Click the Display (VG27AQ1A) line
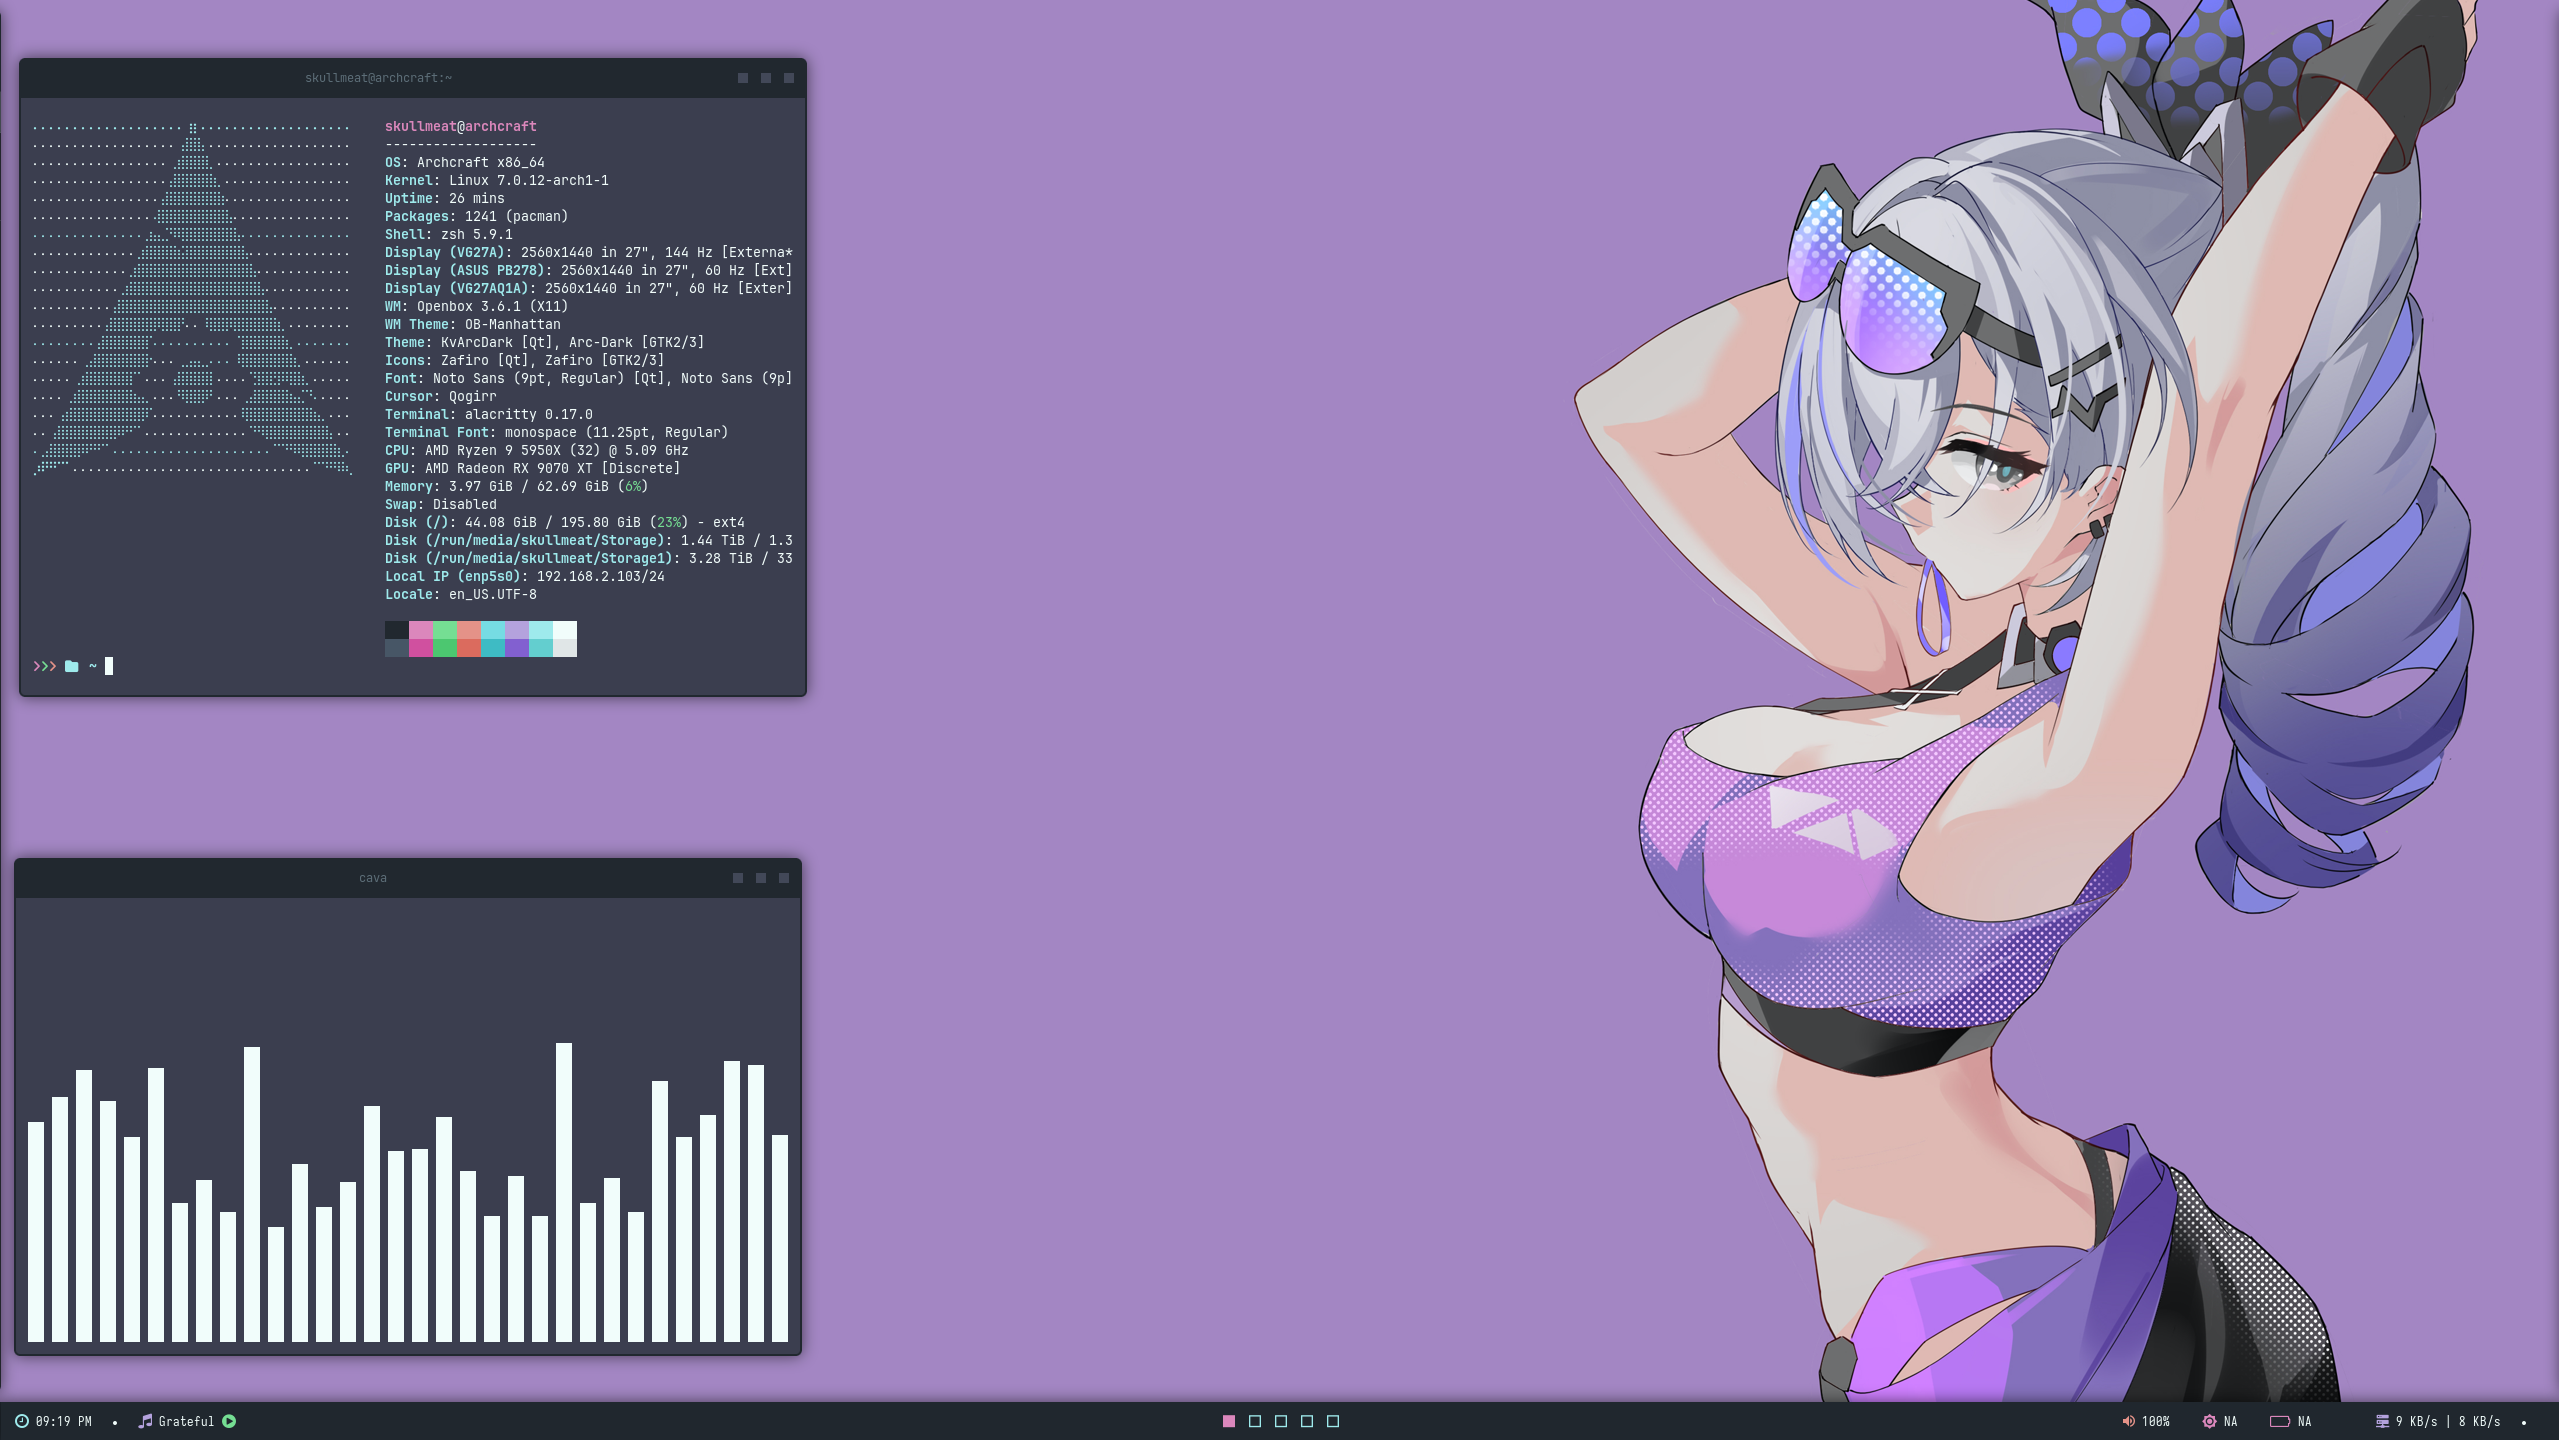The height and width of the screenshot is (1440, 2559). [x=589, y=288]
